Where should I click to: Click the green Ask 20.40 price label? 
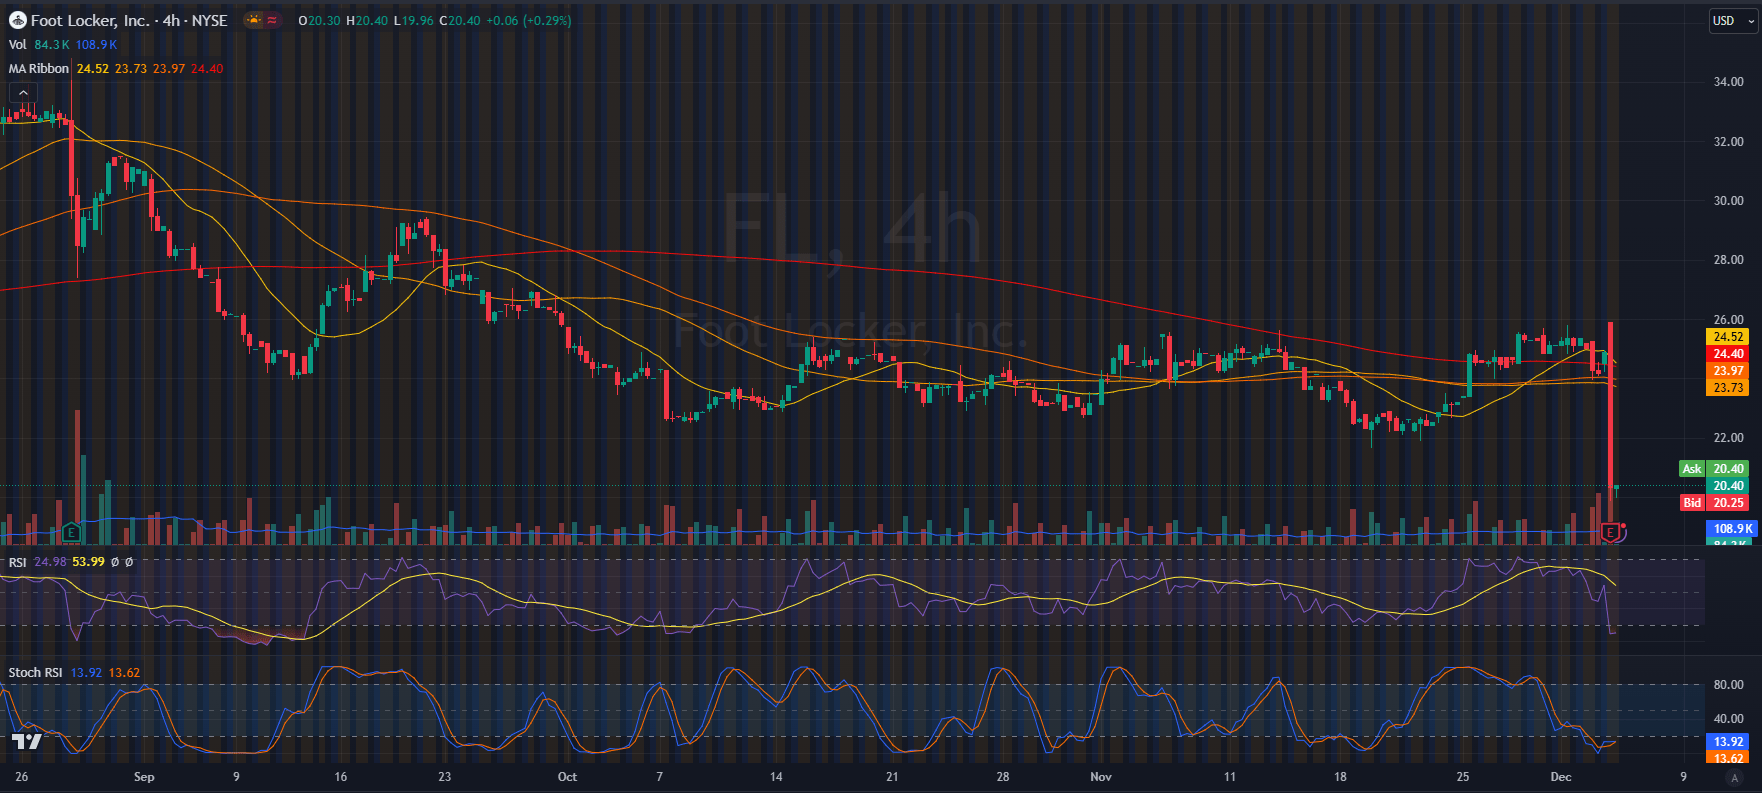pos(1713,469)
